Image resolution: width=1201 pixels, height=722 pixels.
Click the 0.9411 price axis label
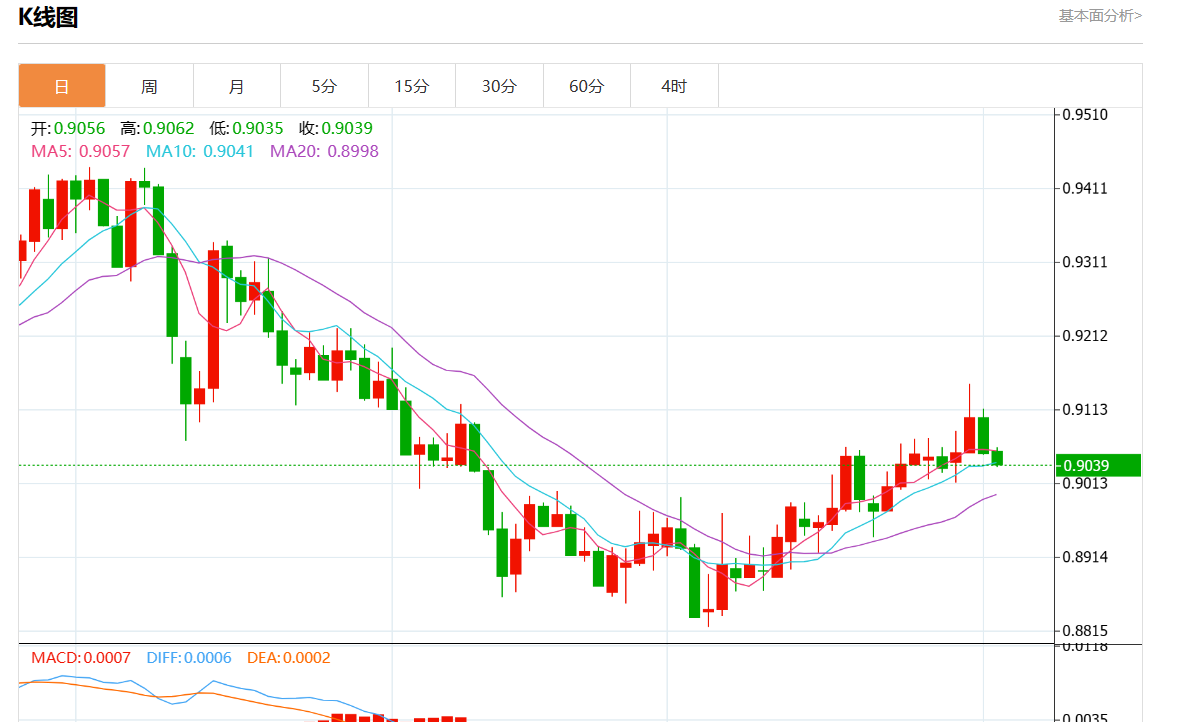click(1086, 188)
